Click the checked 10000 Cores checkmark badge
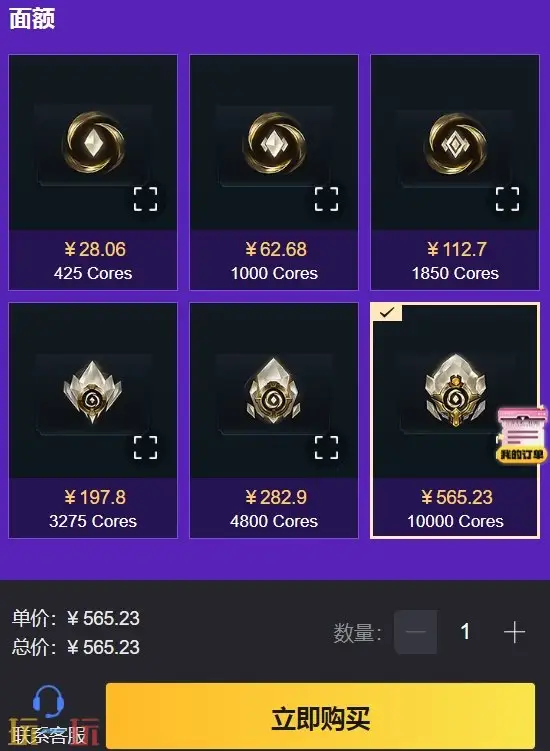 click(388, 312)
